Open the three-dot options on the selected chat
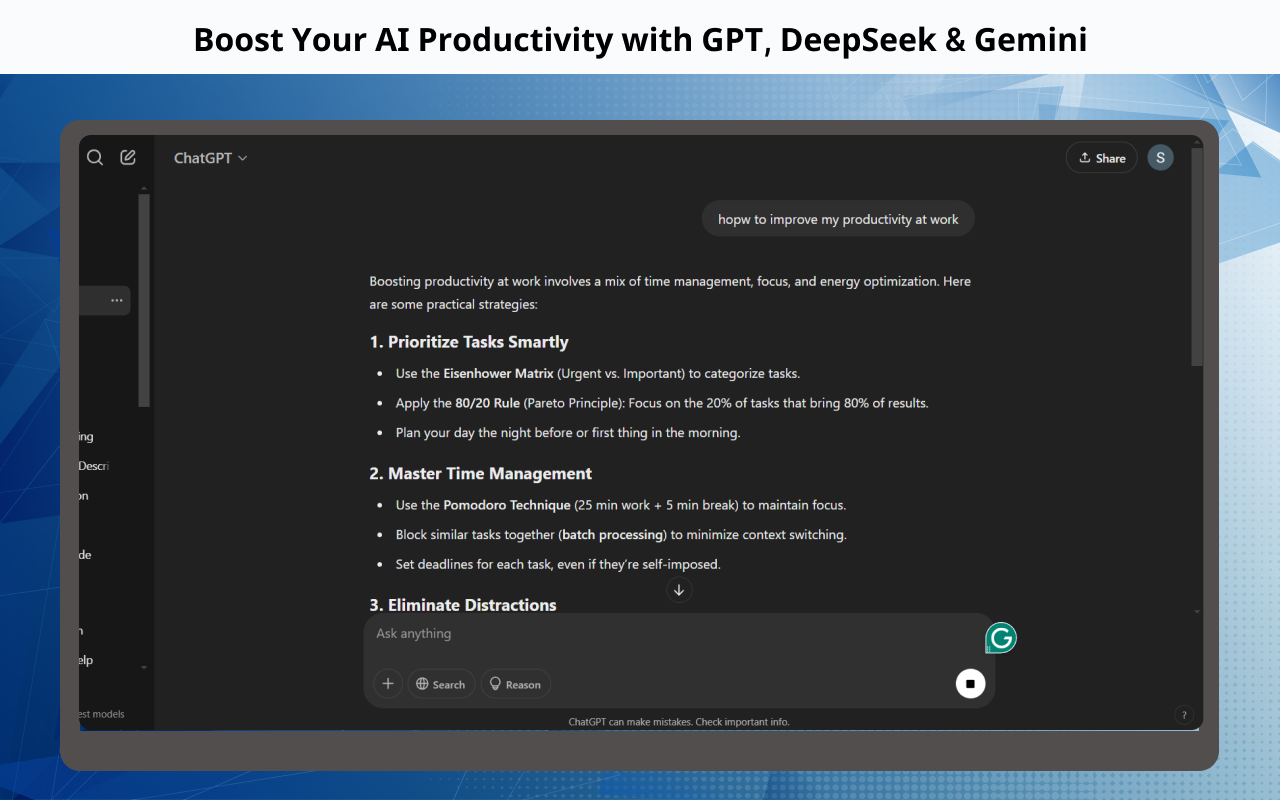This screenshot has height=800, width=1280. 117,301
